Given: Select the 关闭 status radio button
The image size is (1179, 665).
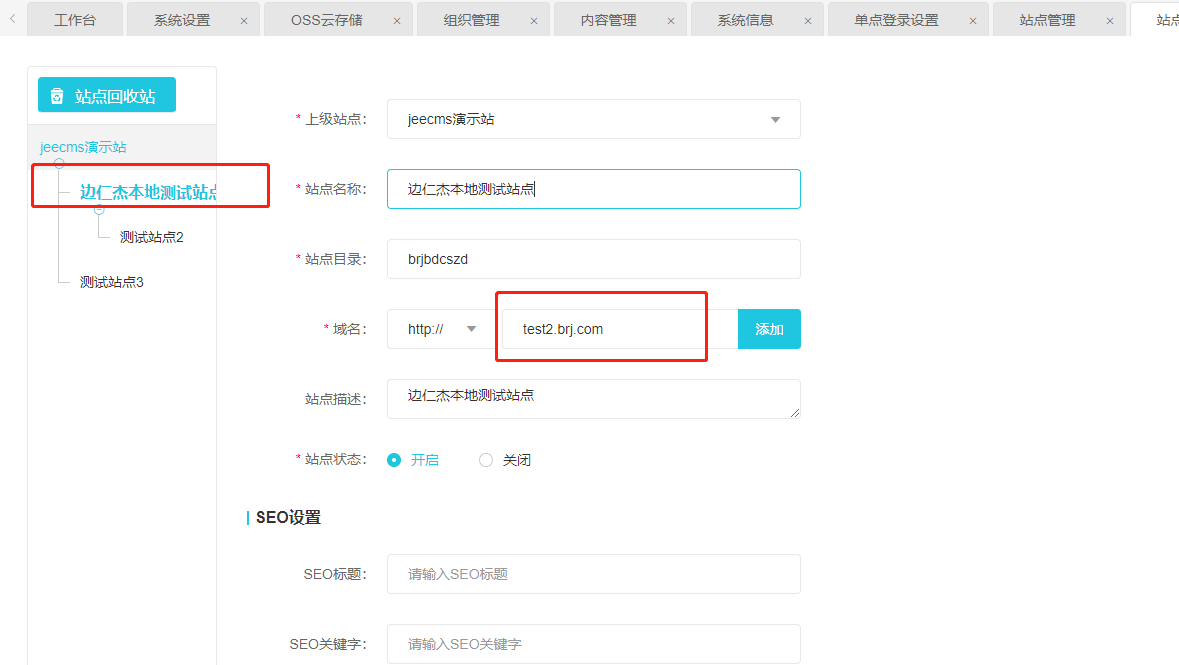Looking at the screenshot, I should (486, 460).
